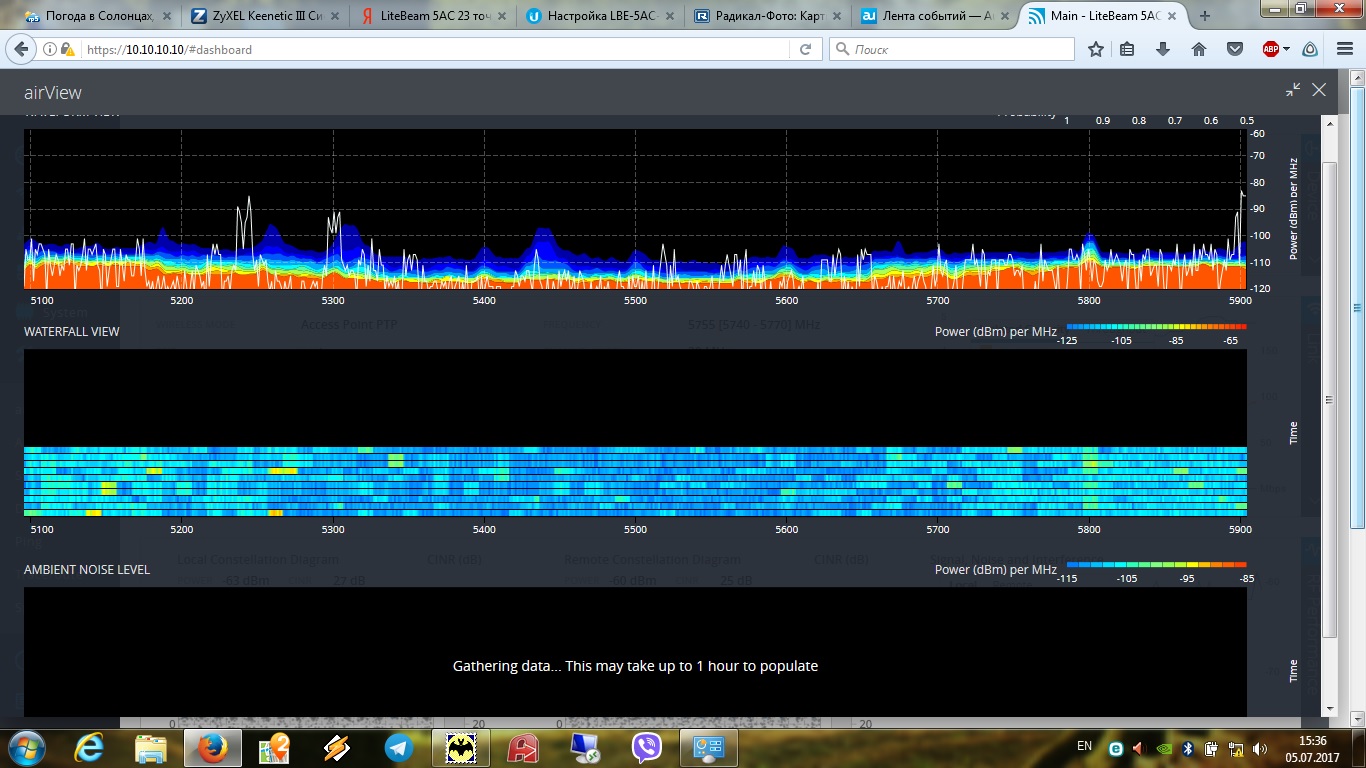Click the Adblock Plus ABP icon
Viewport: 1366px width, 768px height.
[1271, 49]
